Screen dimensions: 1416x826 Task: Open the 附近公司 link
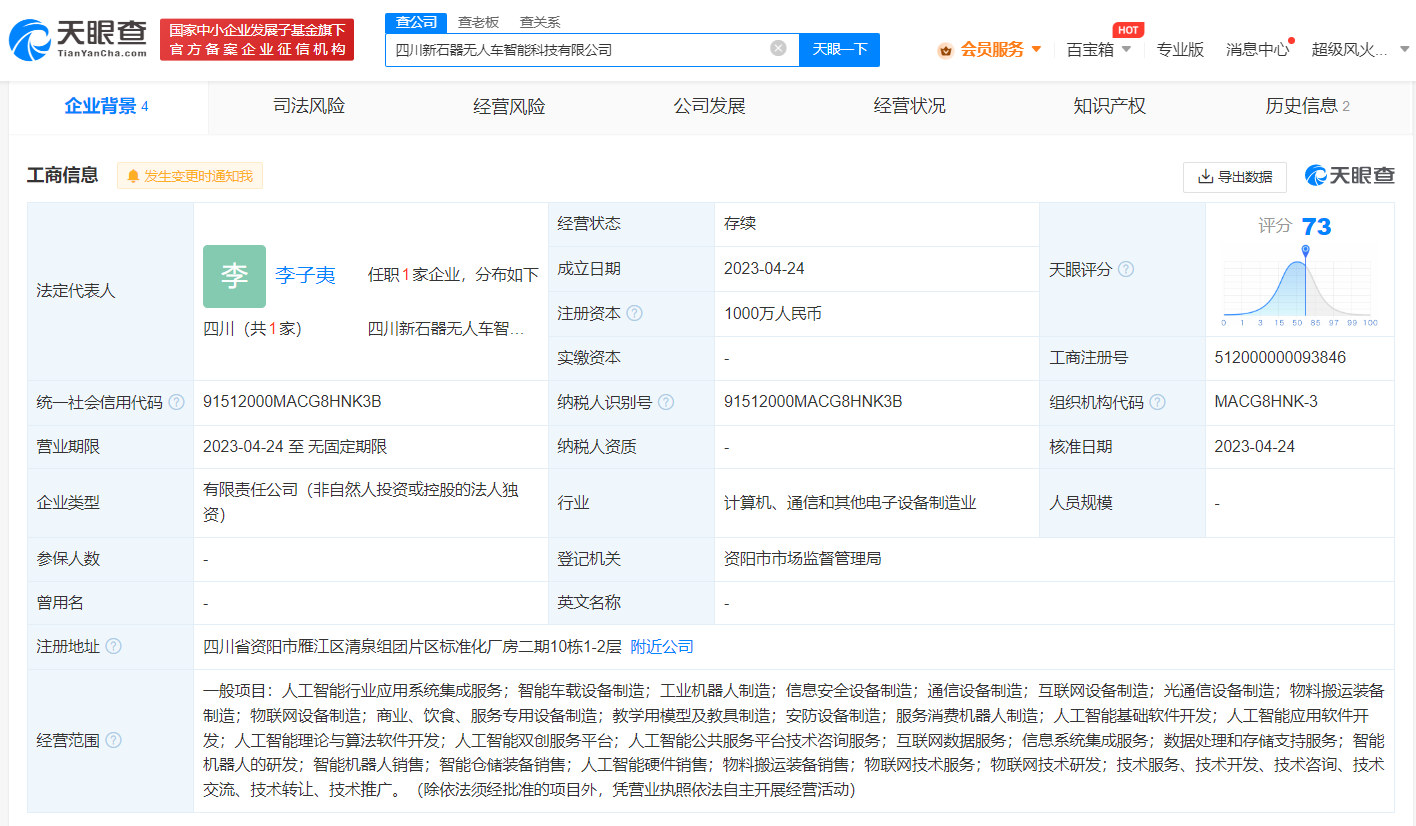point(662,647)
